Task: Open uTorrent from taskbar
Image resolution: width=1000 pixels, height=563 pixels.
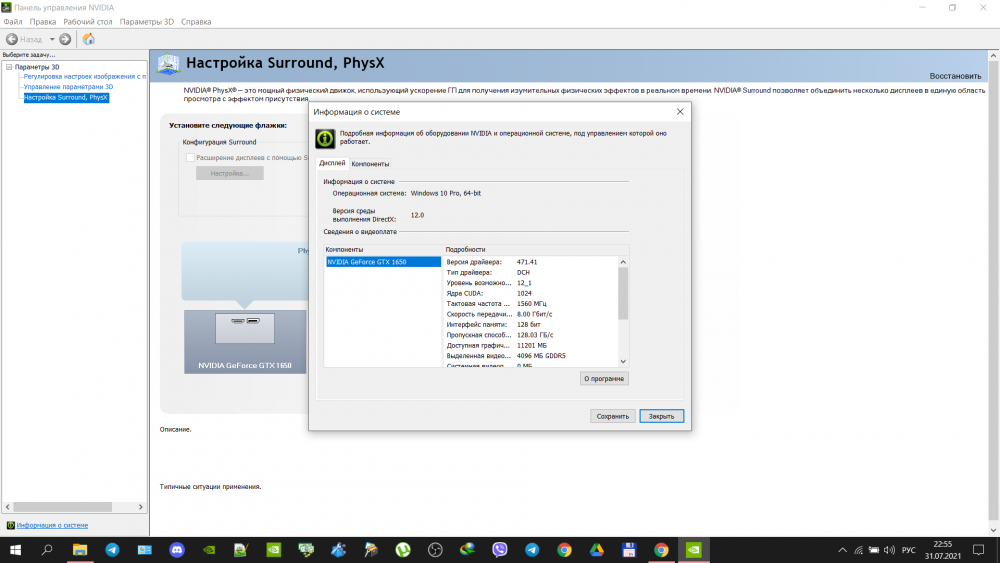Action: tap(402, 550)
